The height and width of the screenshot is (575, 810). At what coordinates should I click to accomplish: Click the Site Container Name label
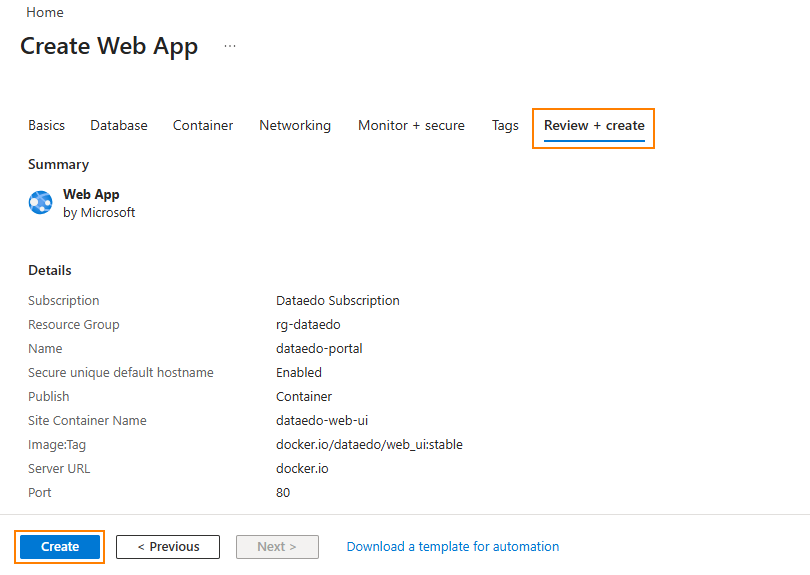[87, 421]
